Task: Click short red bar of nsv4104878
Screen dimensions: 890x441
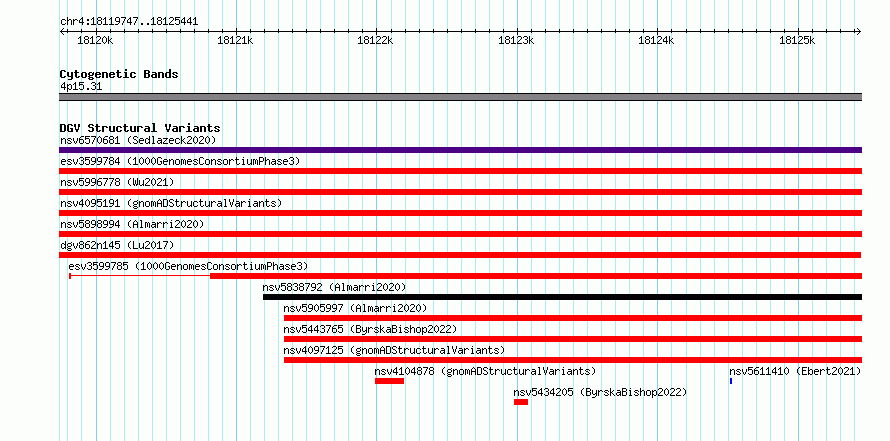Action: [389, 381]
